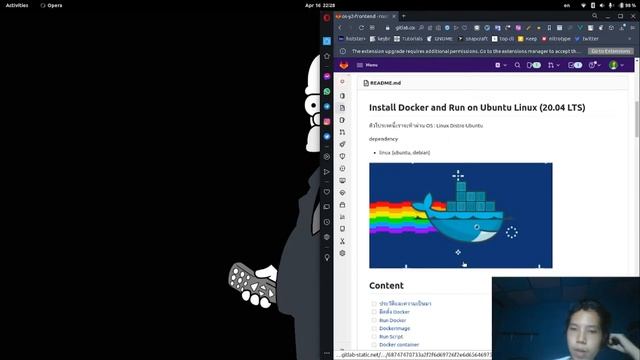Open Telegram in Opera sidebar
This screenshot has width=640, height=360.
[327, 106]
